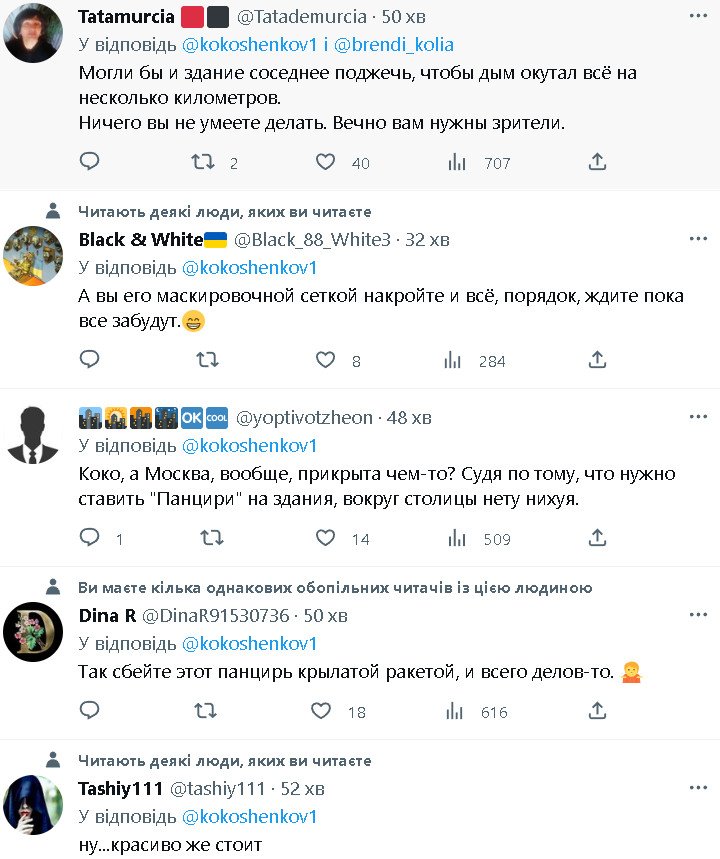Retweet Dina R's tweet
The image size is (720, 859).
click(204, 712)
